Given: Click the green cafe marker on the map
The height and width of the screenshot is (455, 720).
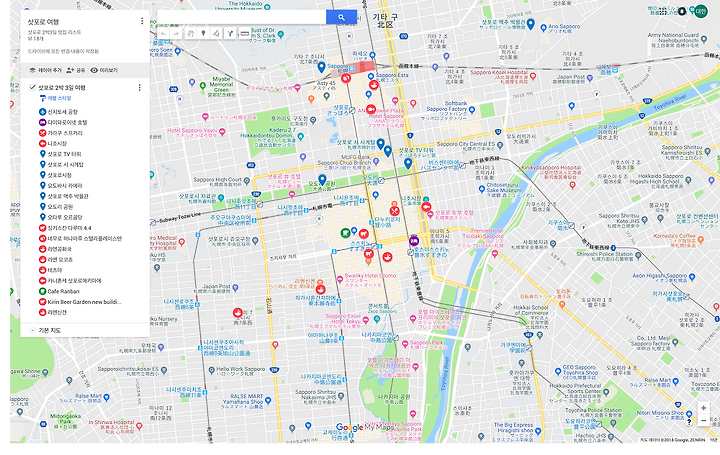Looking at the screenshot, I should tap(345, 233).
